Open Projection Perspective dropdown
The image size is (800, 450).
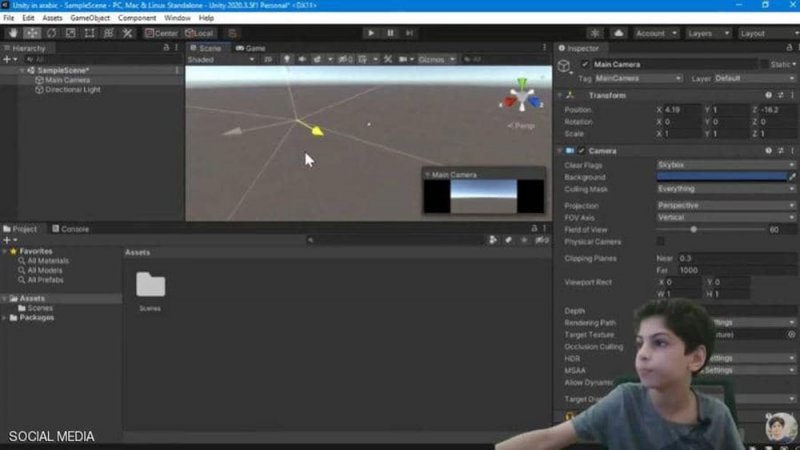click(x=726, y=206)
